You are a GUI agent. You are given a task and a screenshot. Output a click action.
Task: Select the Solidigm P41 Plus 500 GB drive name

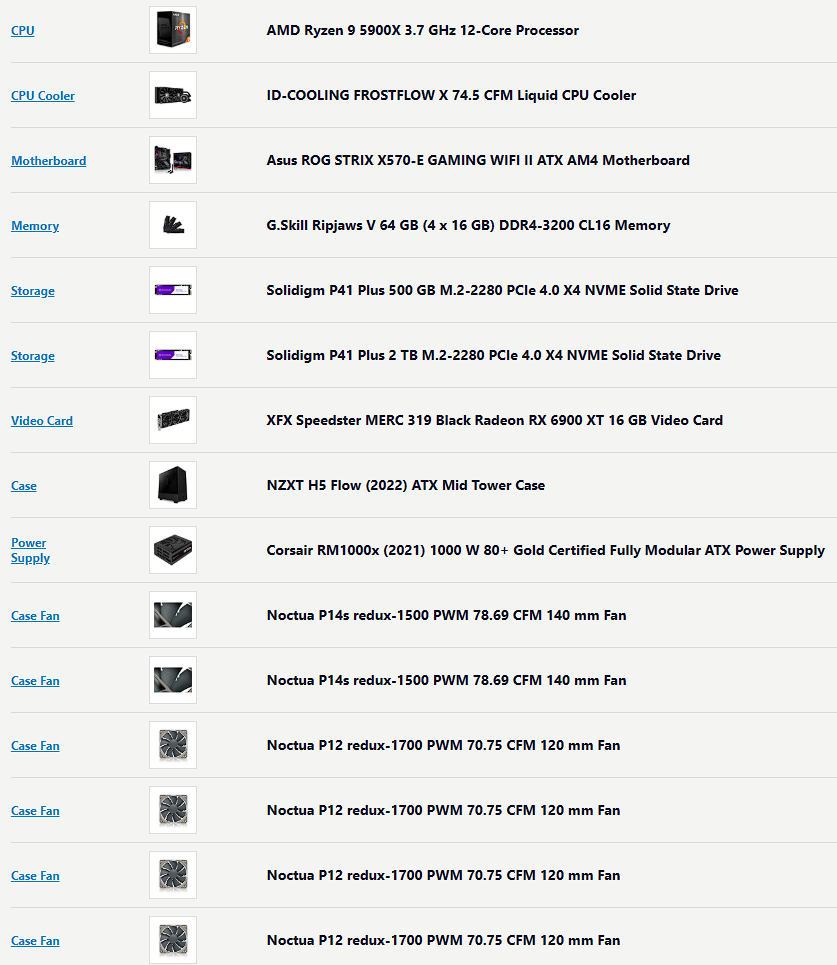coord(502,290)
